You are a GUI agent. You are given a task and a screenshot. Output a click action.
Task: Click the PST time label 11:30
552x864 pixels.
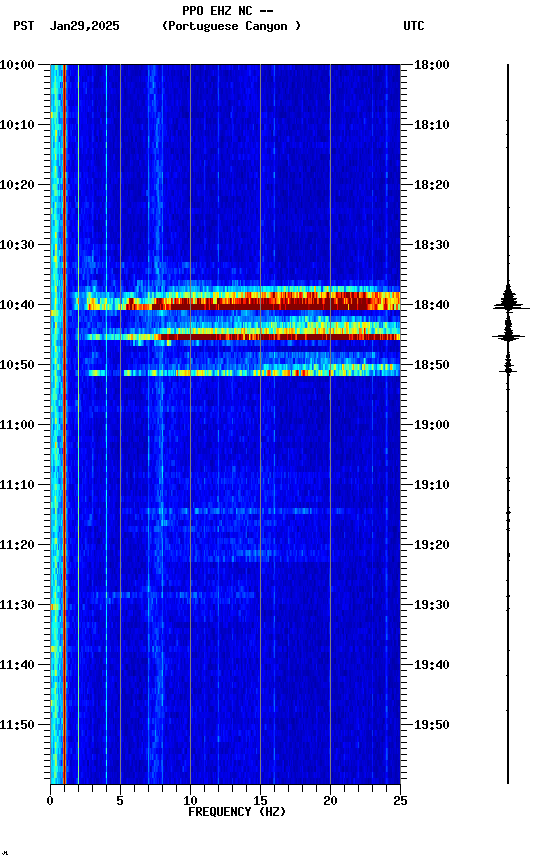(x=17, y=605)
